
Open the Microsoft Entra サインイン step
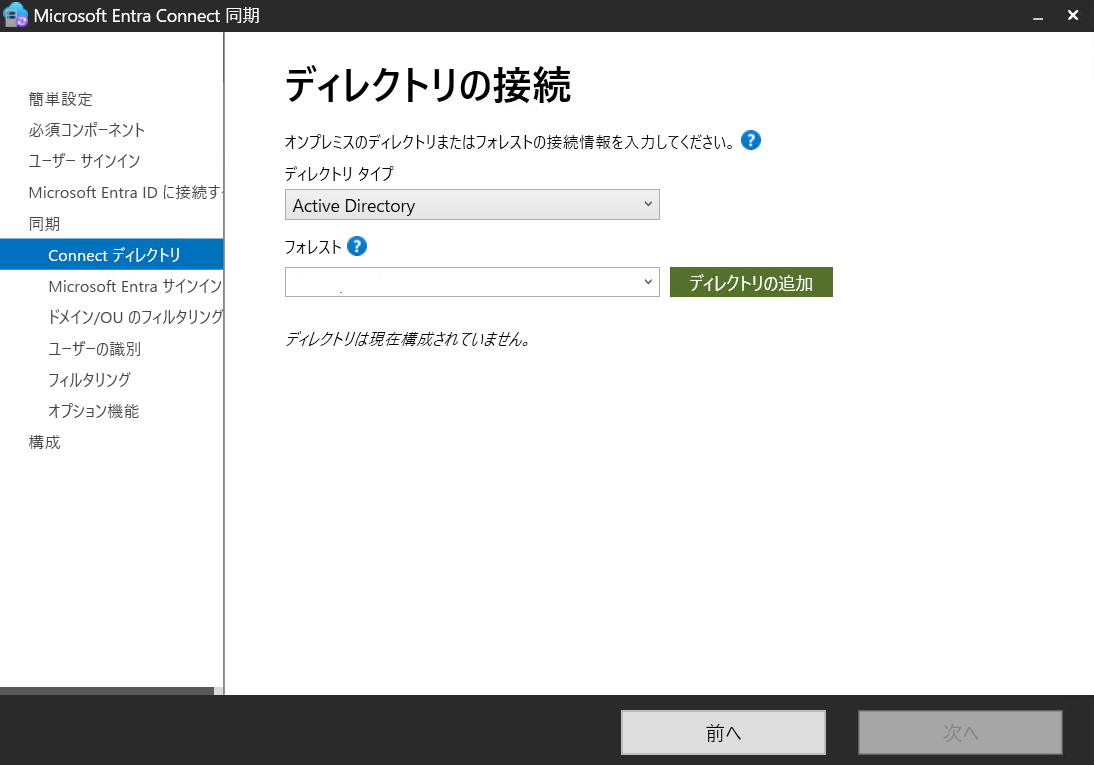point(134,286)
